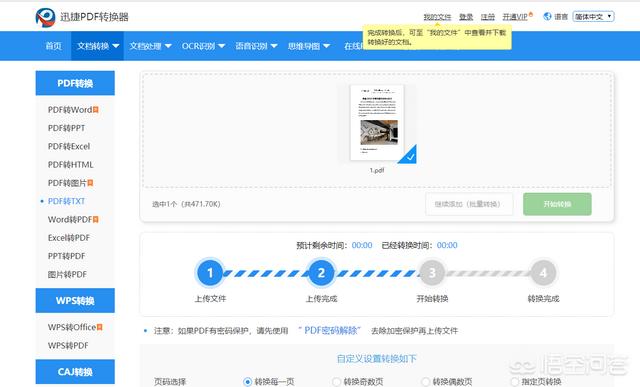Click the globe language icon
The image size is (640, 387).
(x=547, y=16)
